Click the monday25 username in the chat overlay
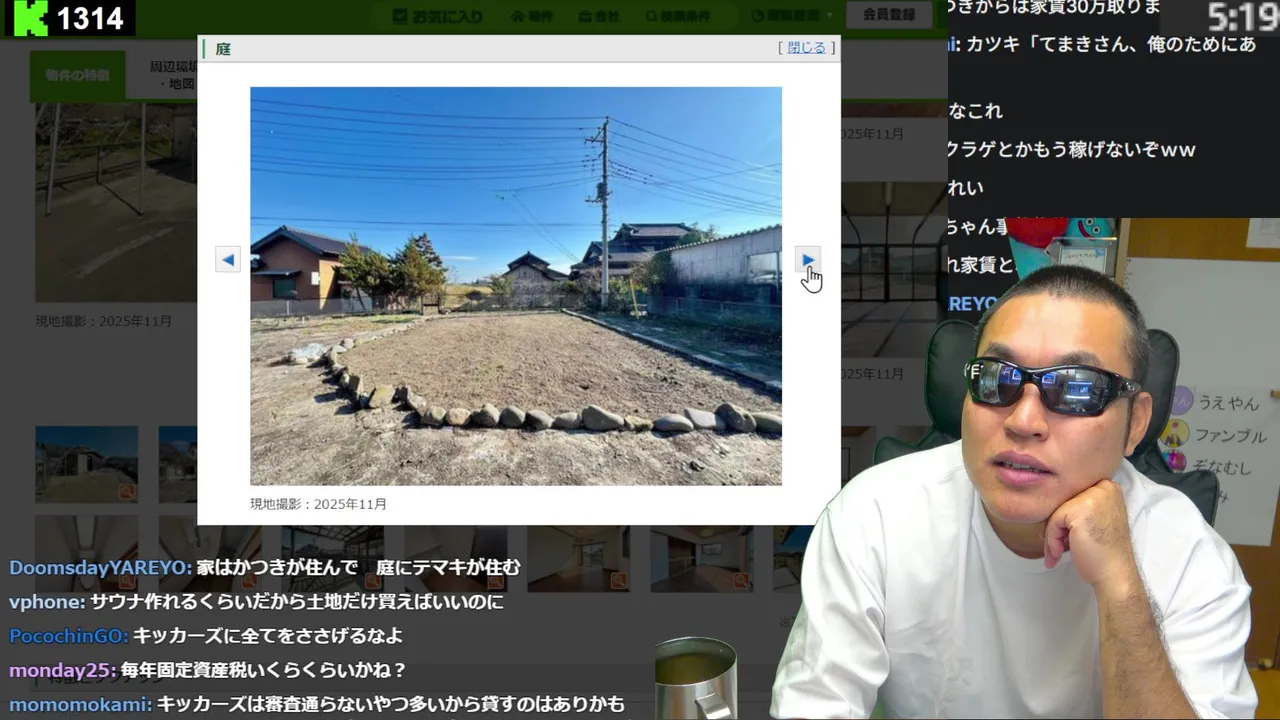 pyautogui.click(x=62, y=670)
